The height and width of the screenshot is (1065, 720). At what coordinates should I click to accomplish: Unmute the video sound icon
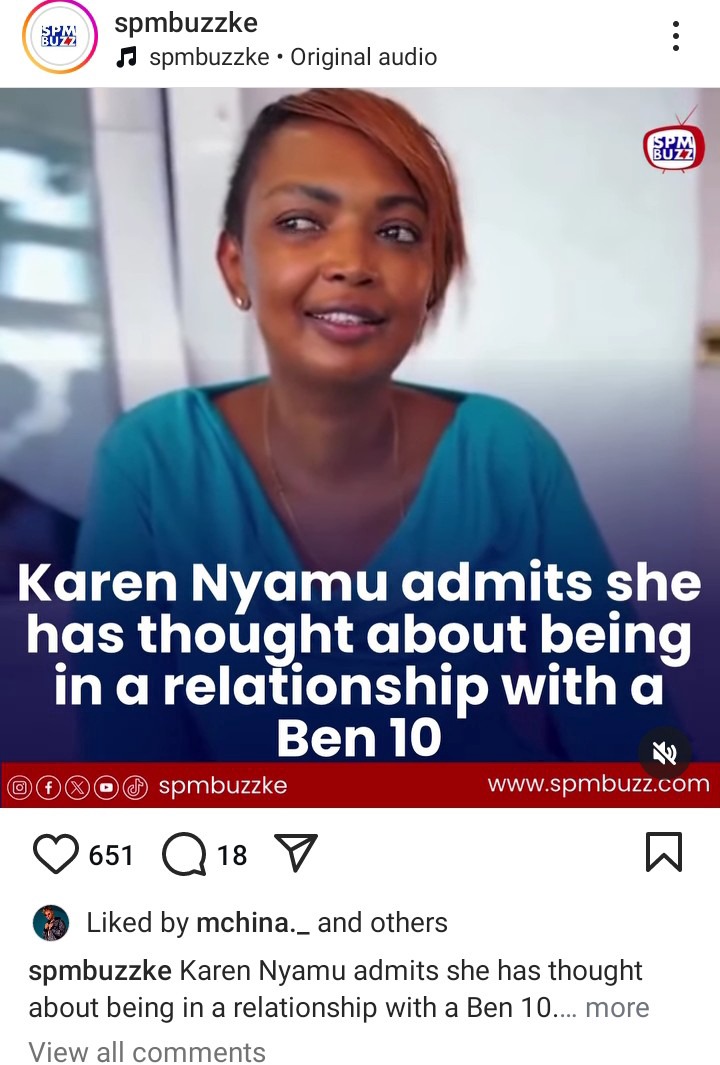(x=664, y=753)
